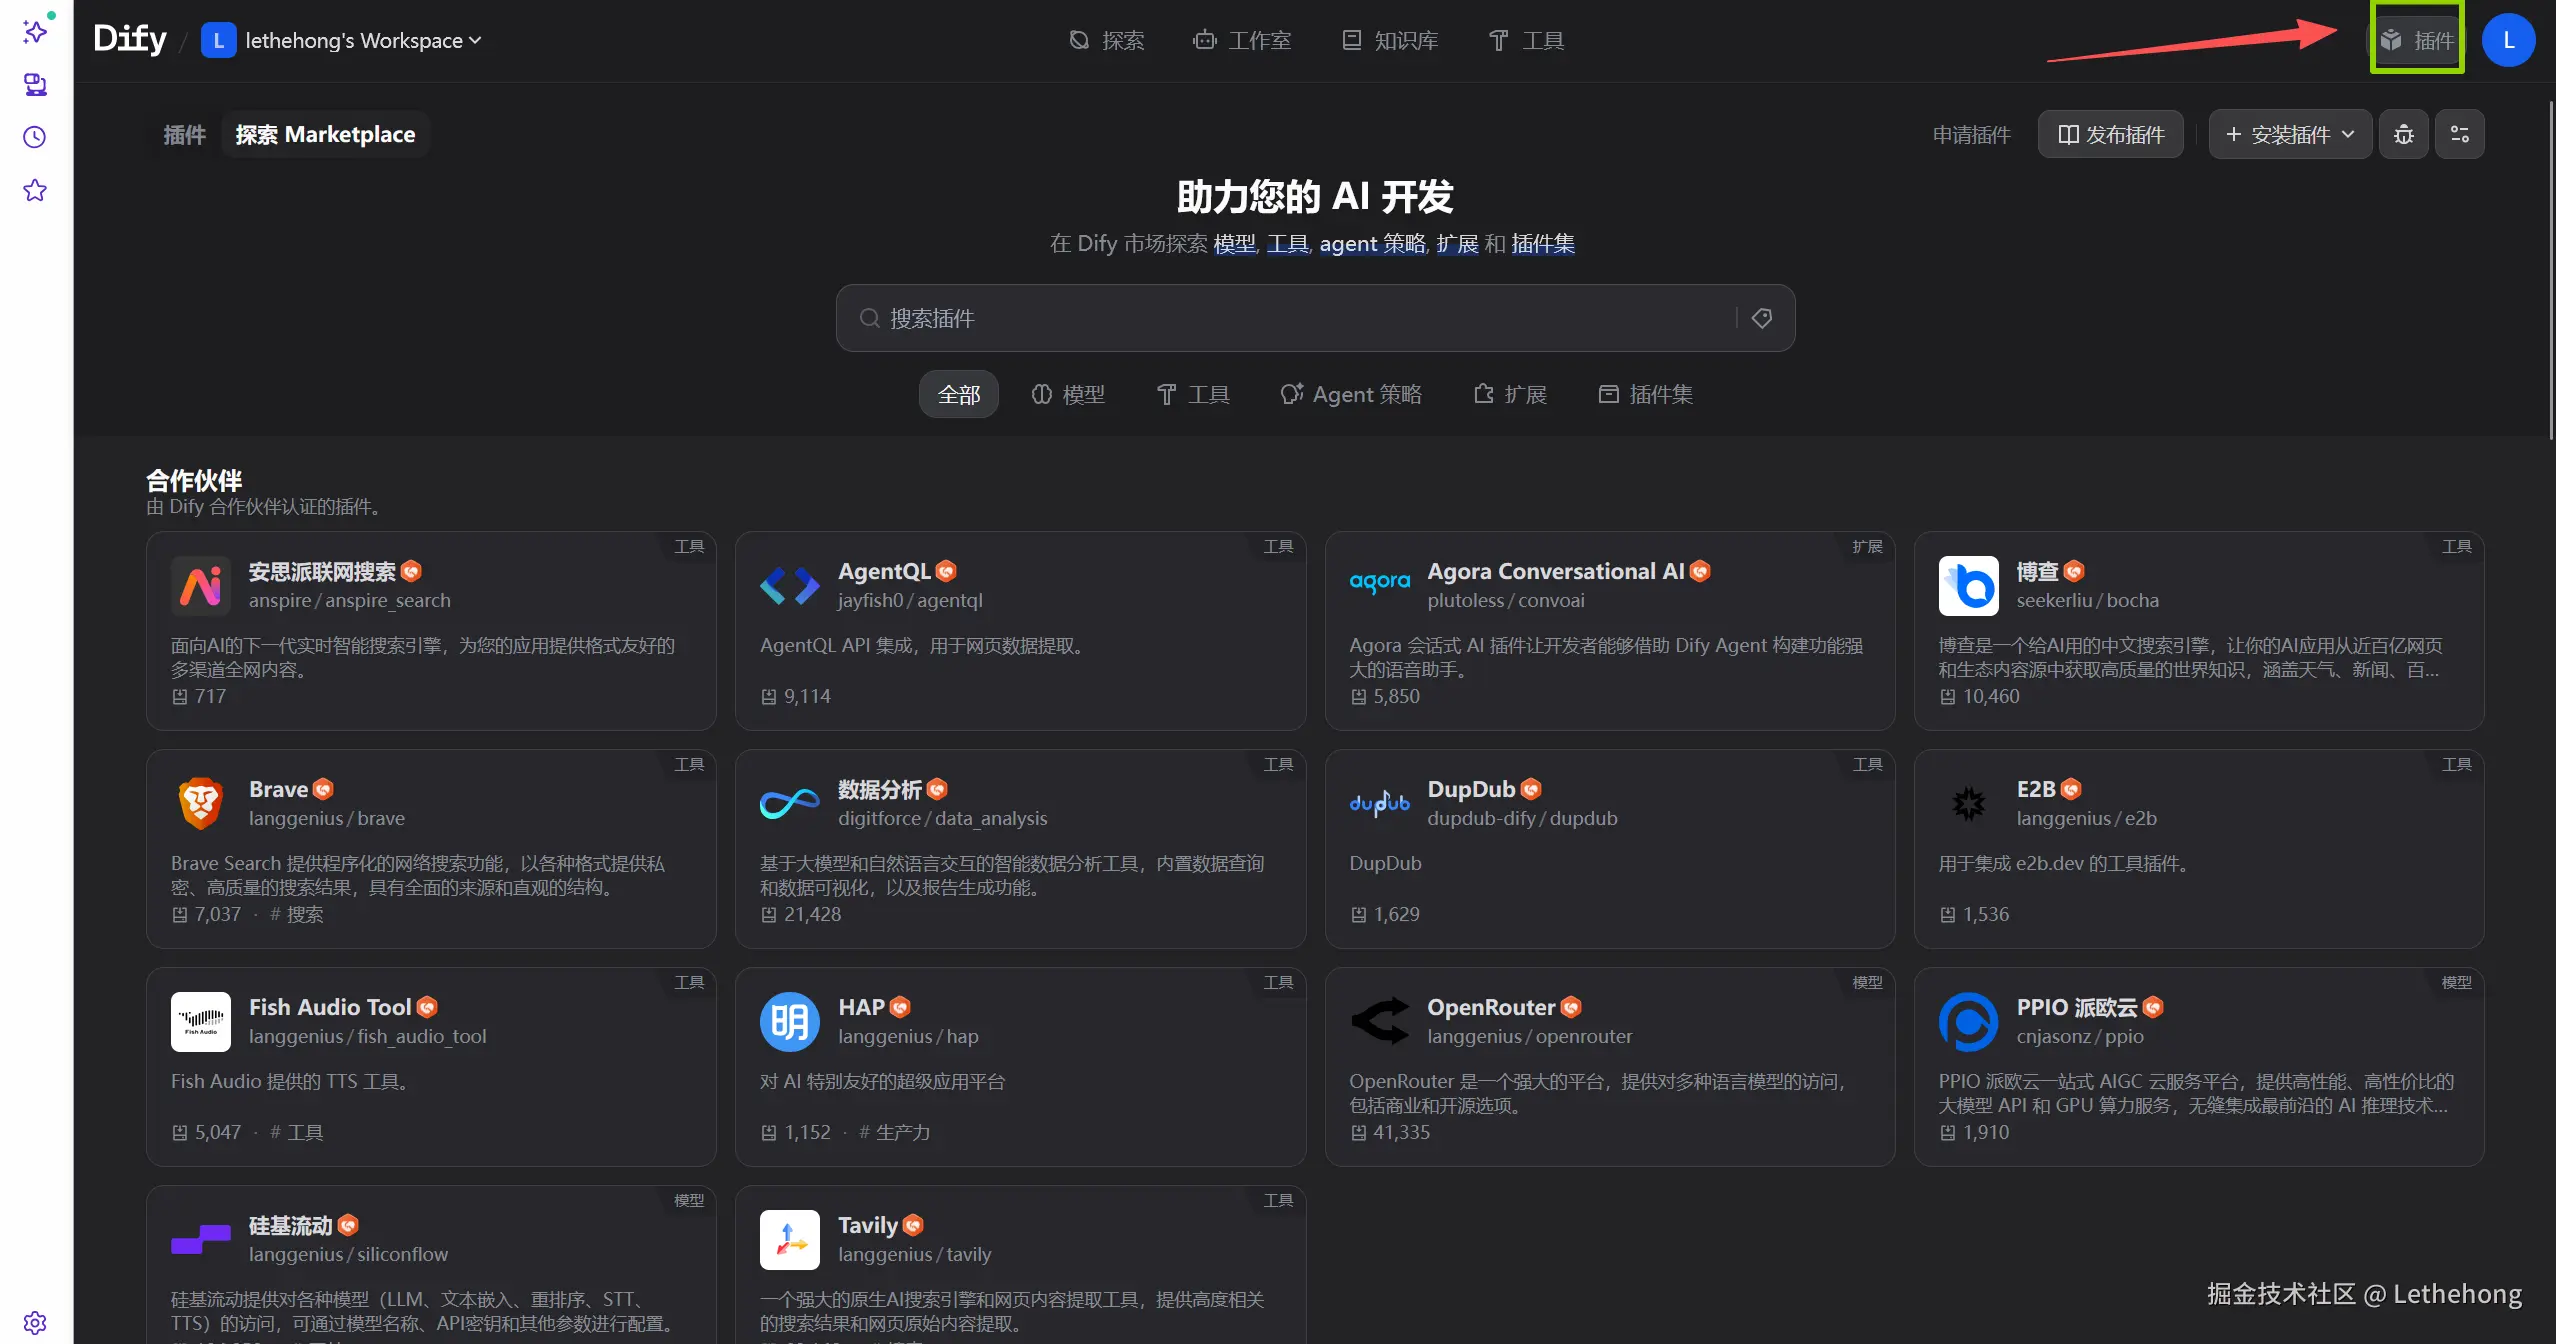Select the Agent 策略 category filter

1350,394
